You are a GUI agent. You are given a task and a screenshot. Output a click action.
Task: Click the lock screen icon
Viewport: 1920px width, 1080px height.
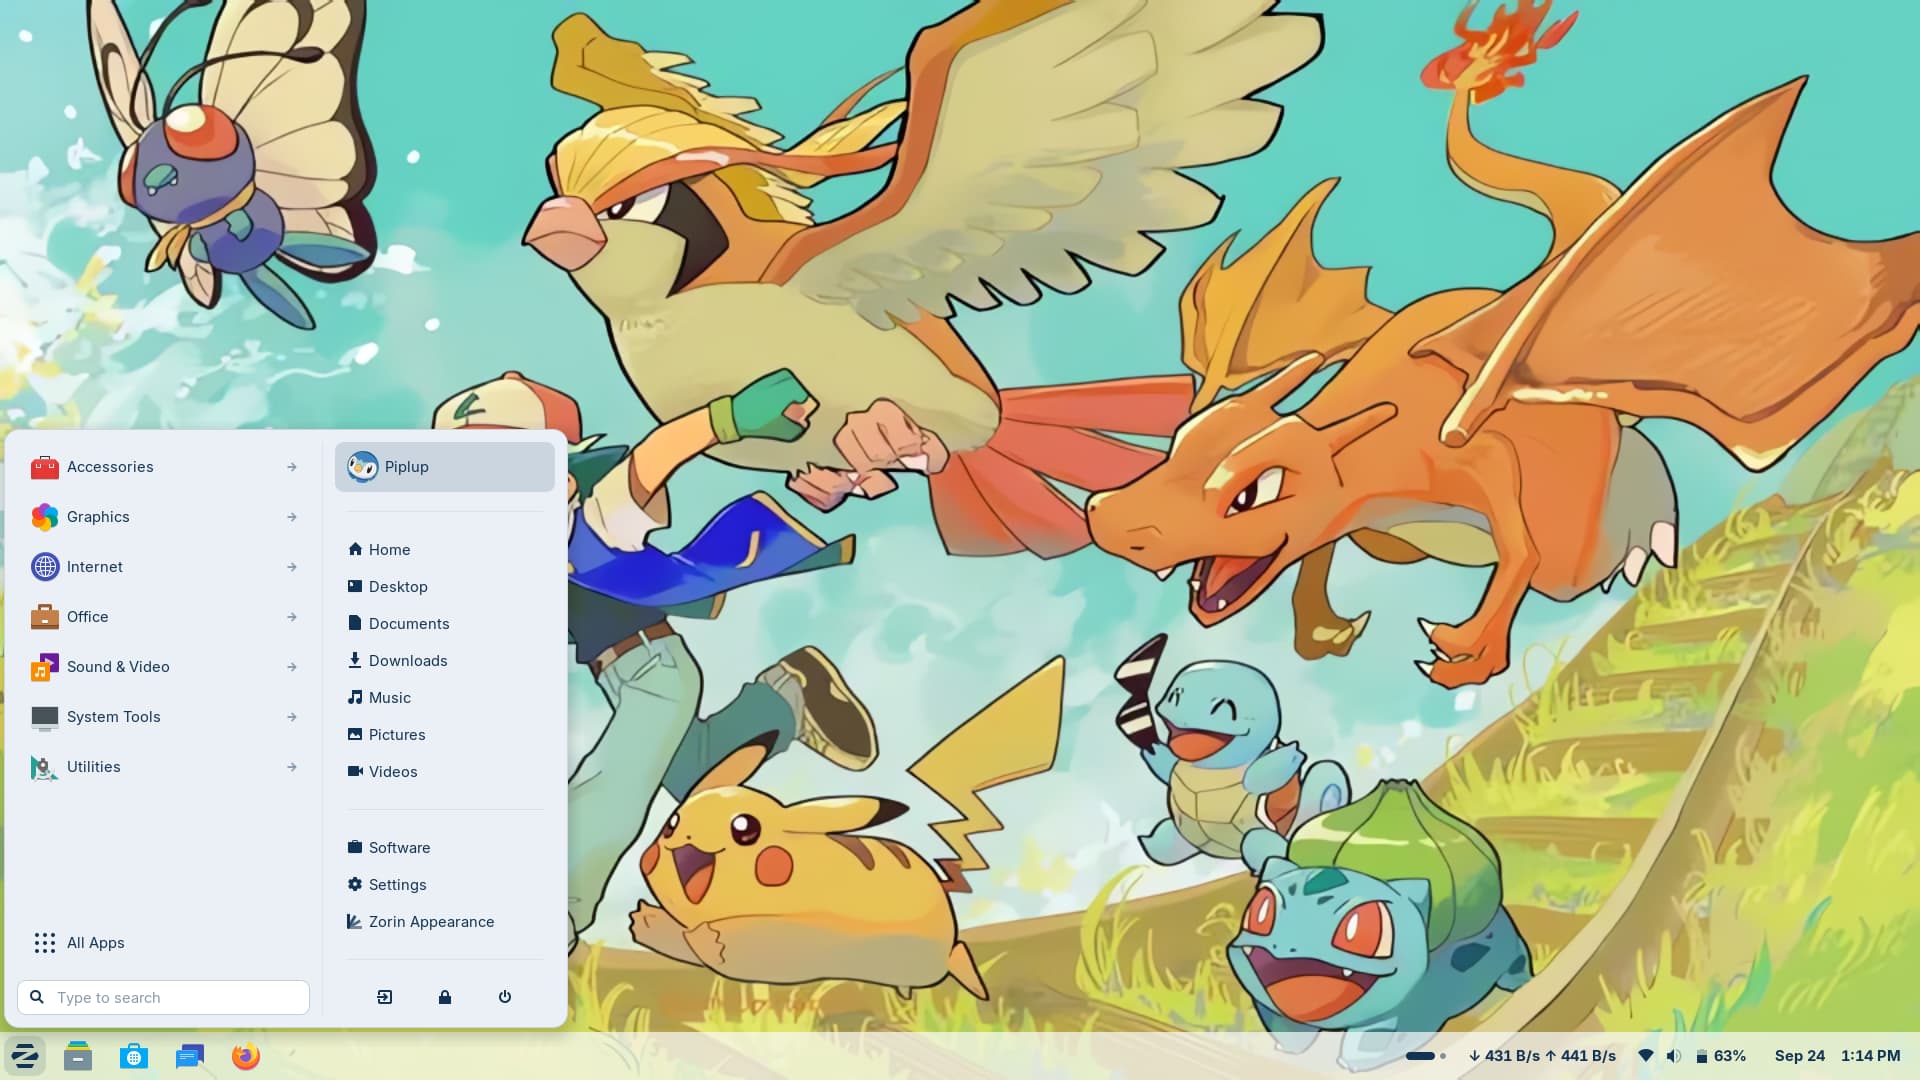click(445, 997)
